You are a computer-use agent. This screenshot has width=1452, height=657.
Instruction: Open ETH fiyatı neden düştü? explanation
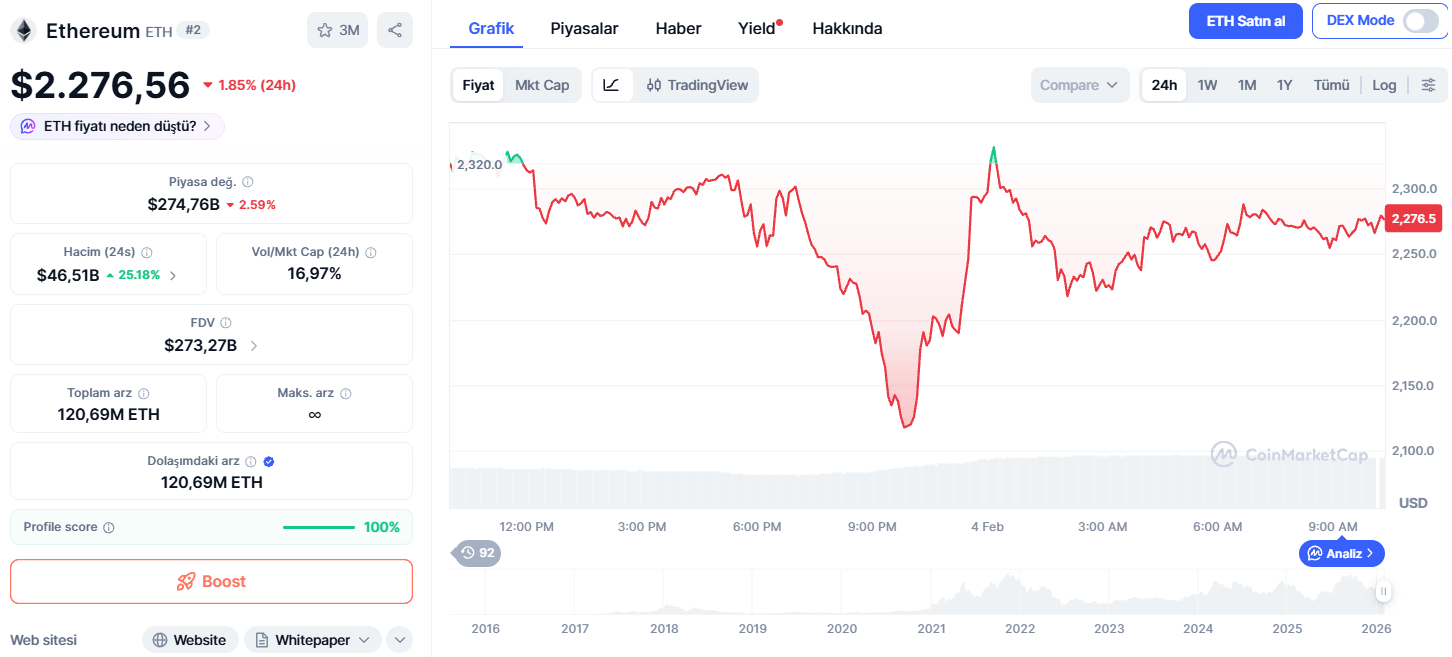tap(118, 127)
